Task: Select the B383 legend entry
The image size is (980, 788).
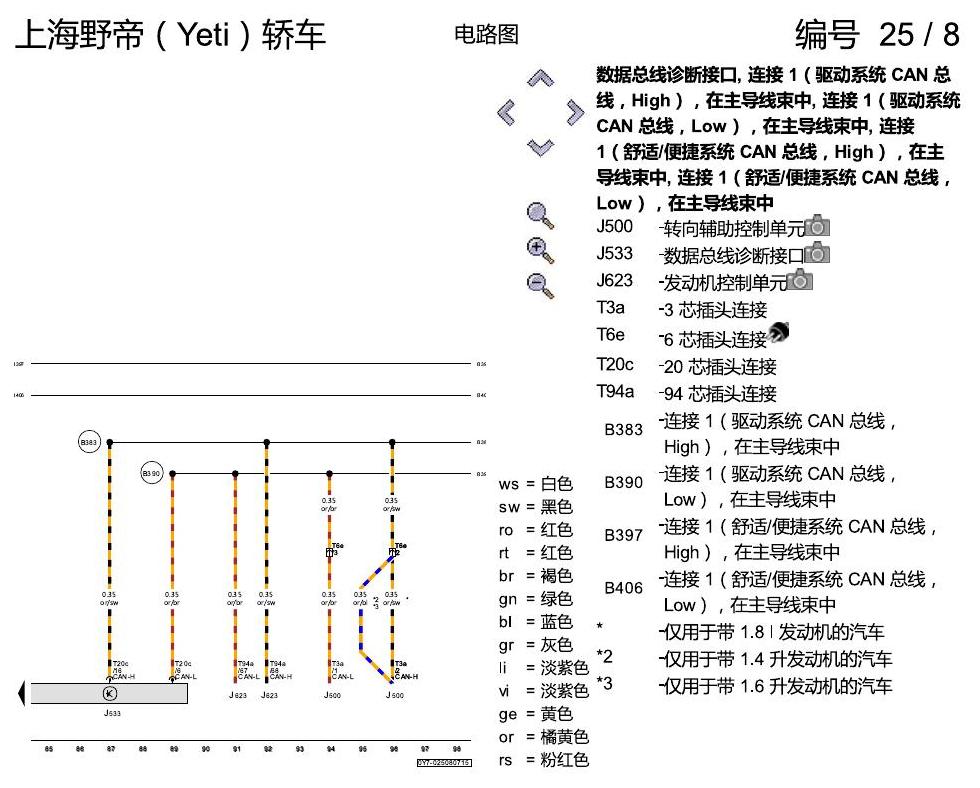Action: [750, 433]
